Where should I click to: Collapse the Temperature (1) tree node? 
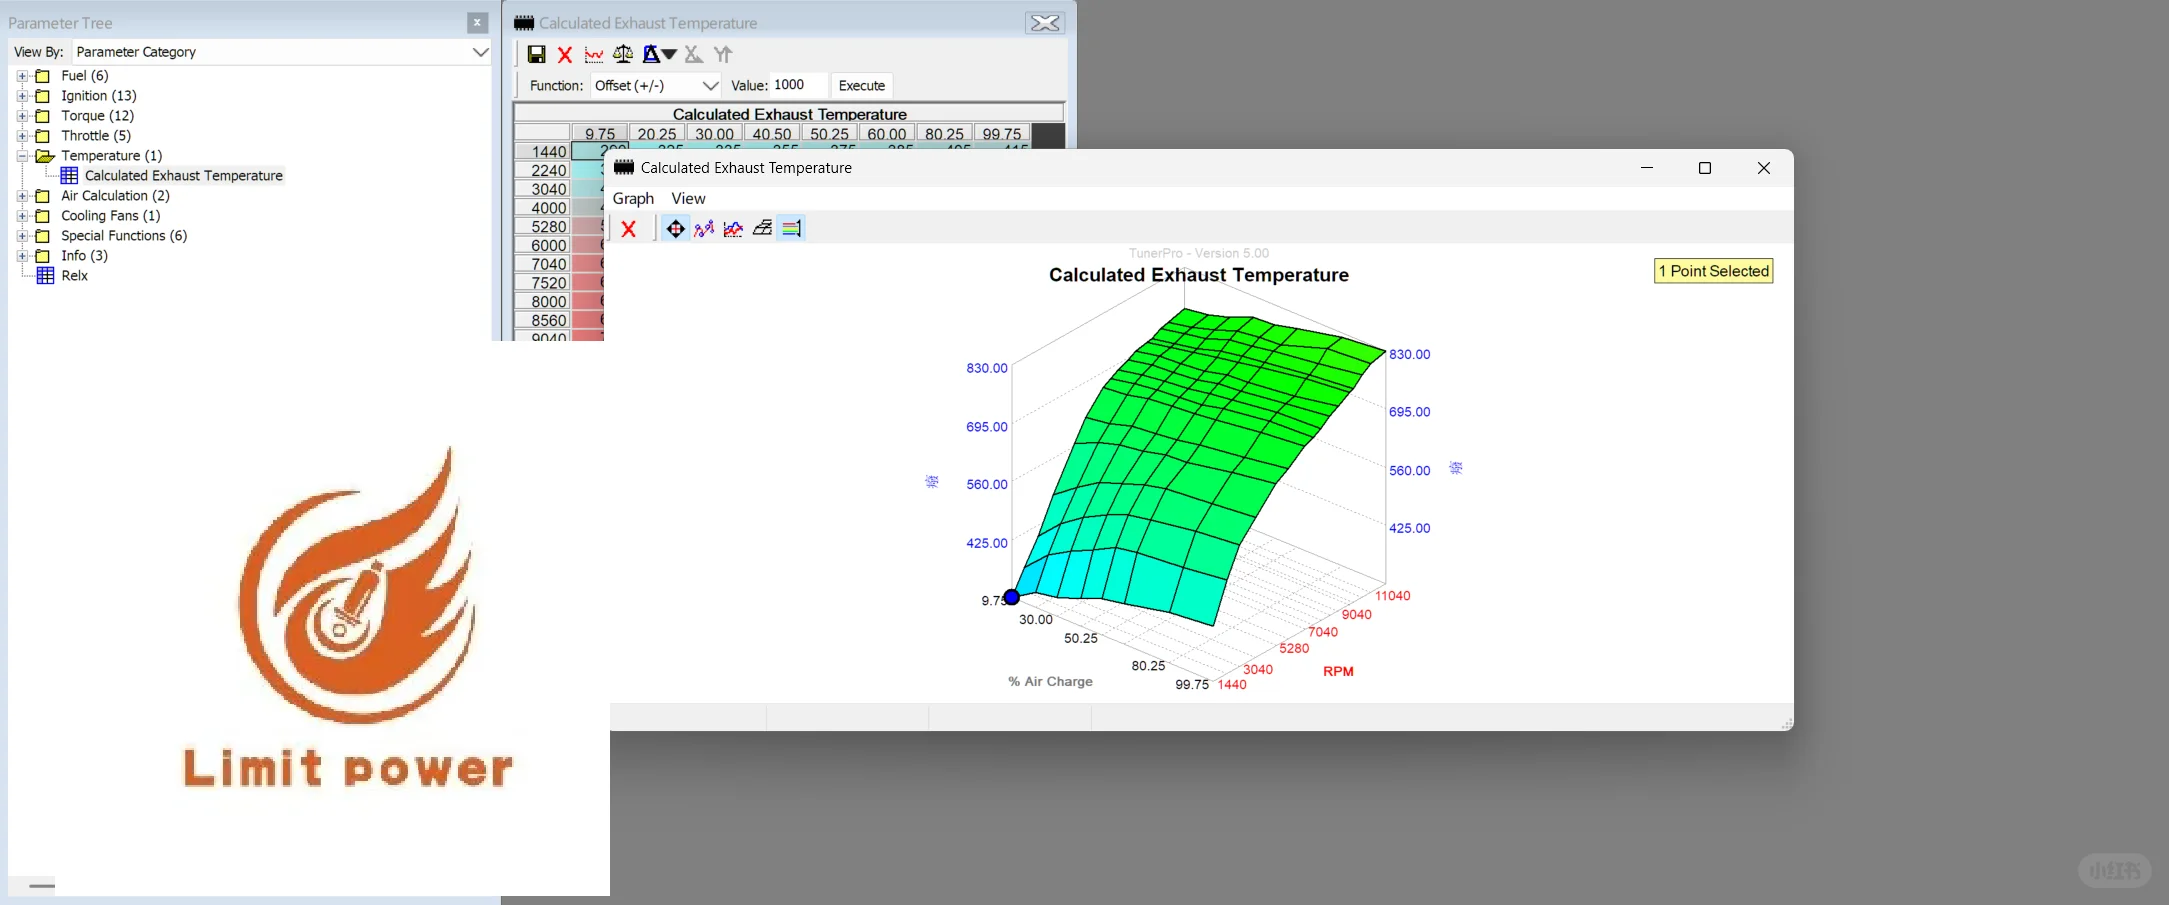[22, 156]
